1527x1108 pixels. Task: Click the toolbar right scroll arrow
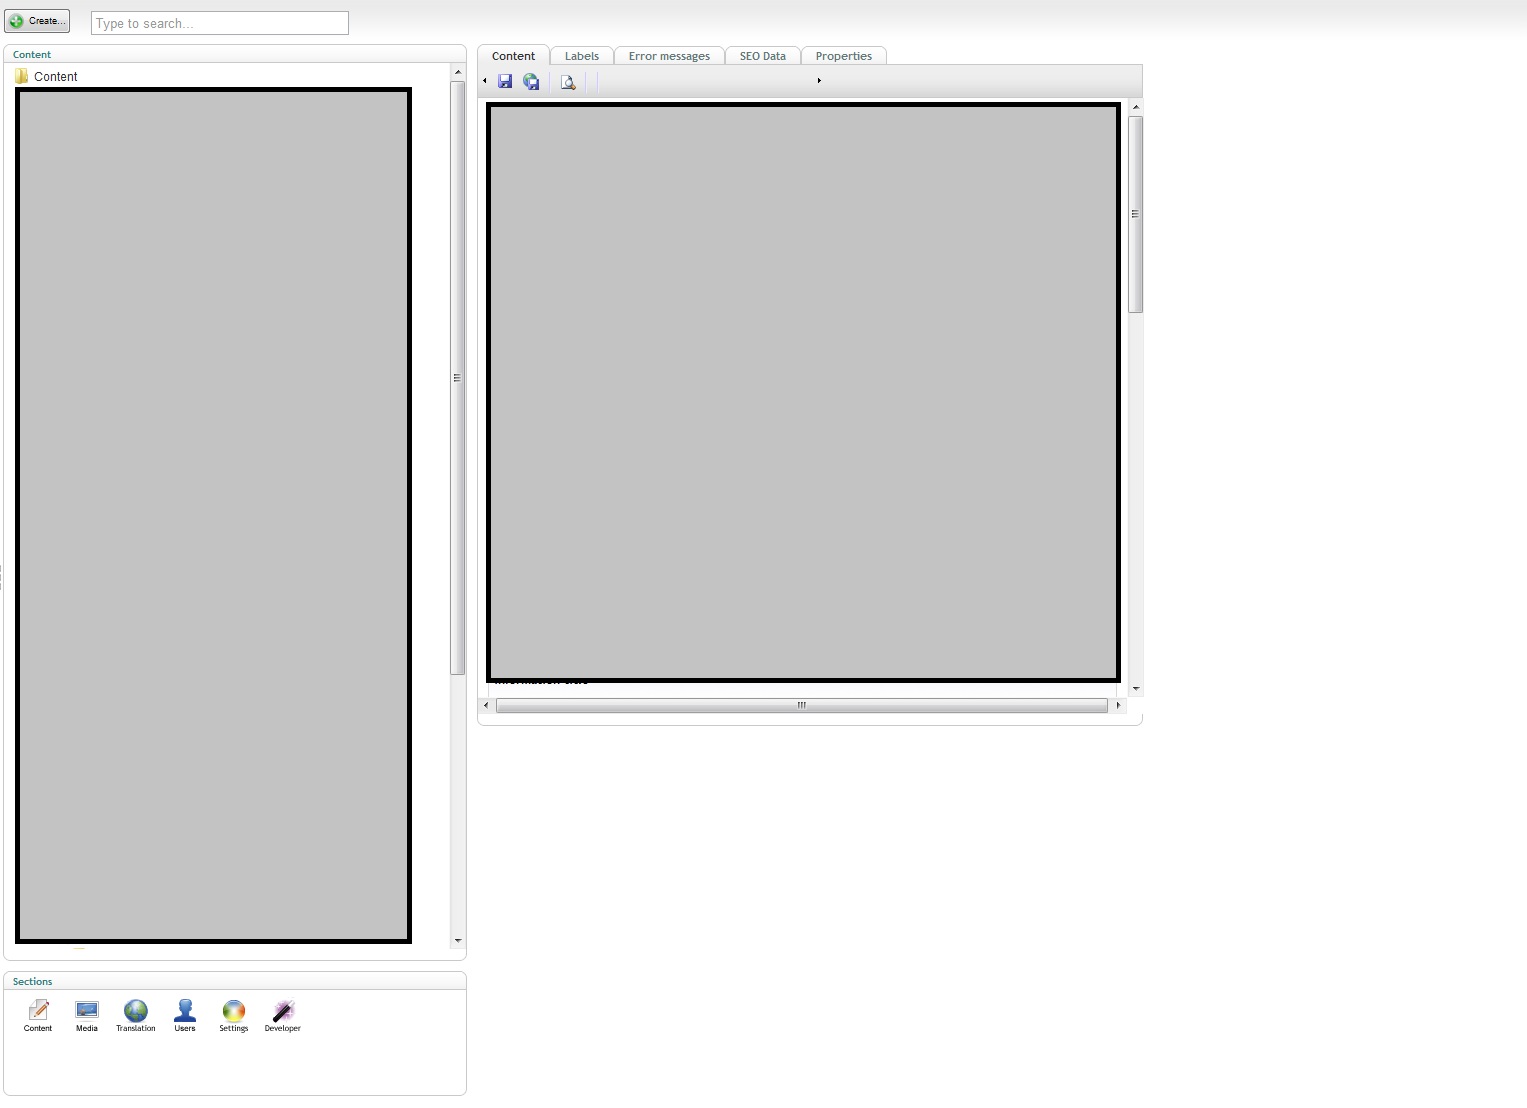(x=819, y=81)
